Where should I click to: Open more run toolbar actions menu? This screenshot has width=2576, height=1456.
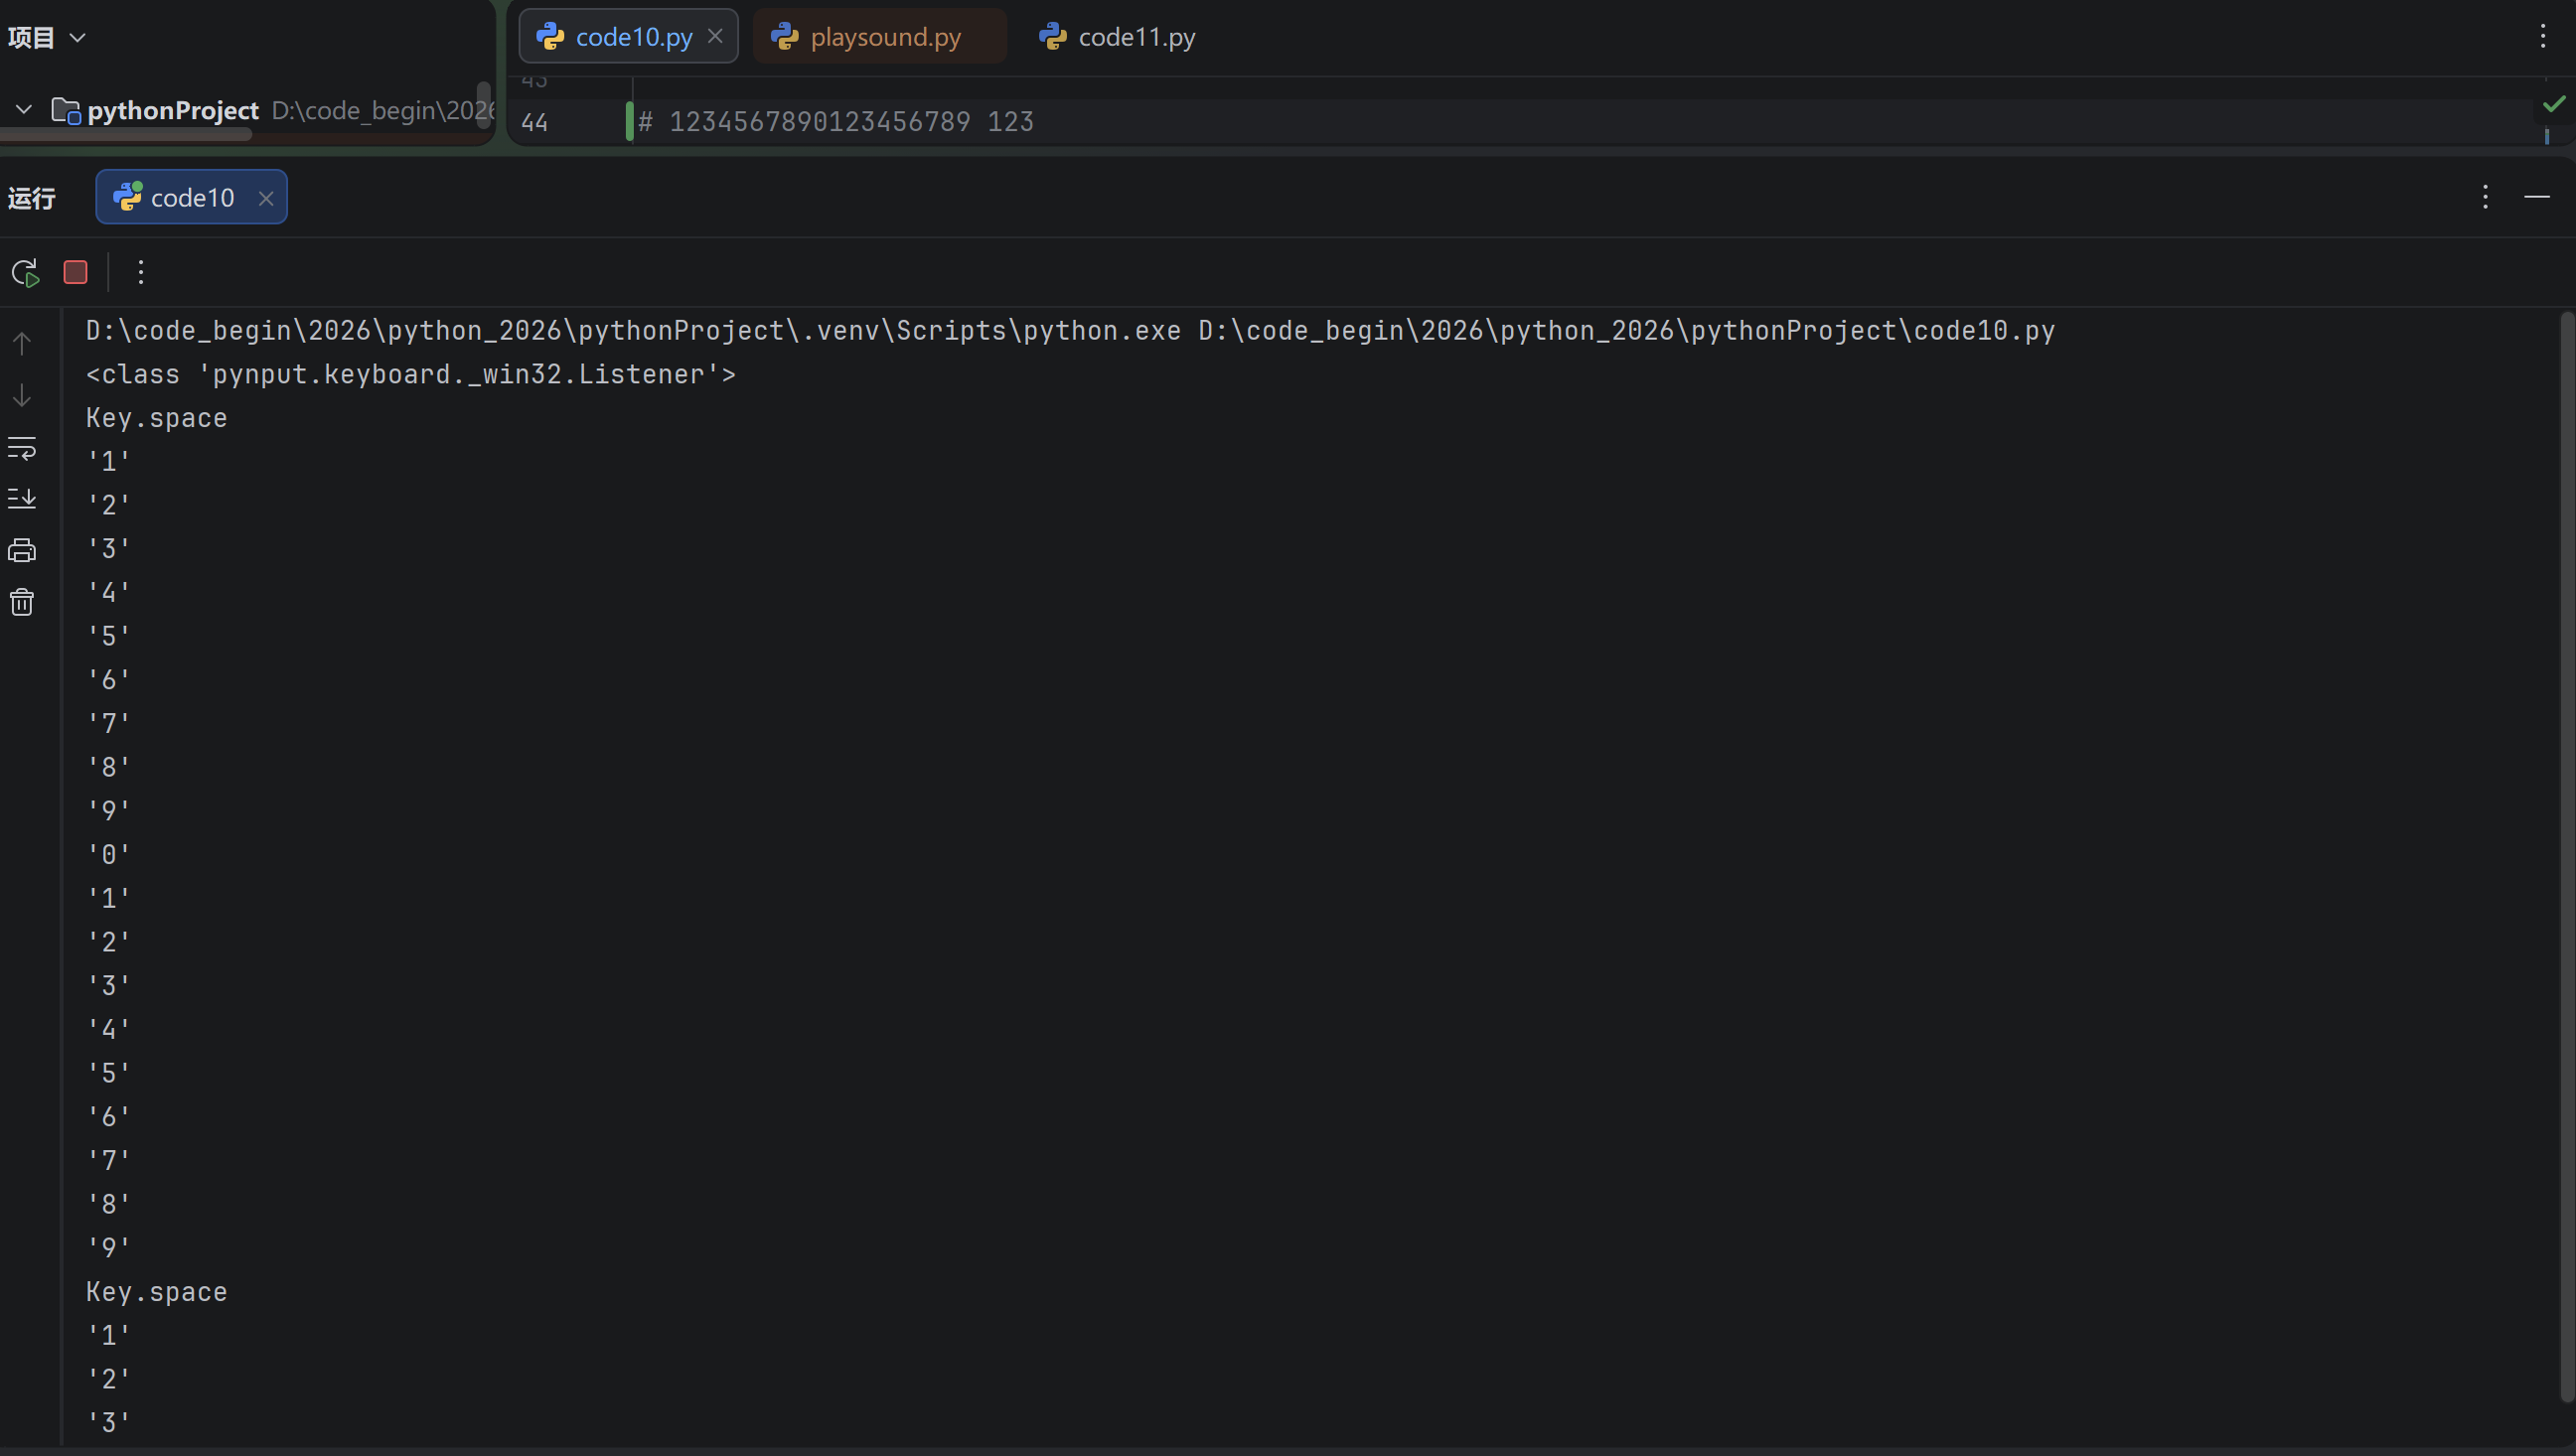click(x=141, y=272)
